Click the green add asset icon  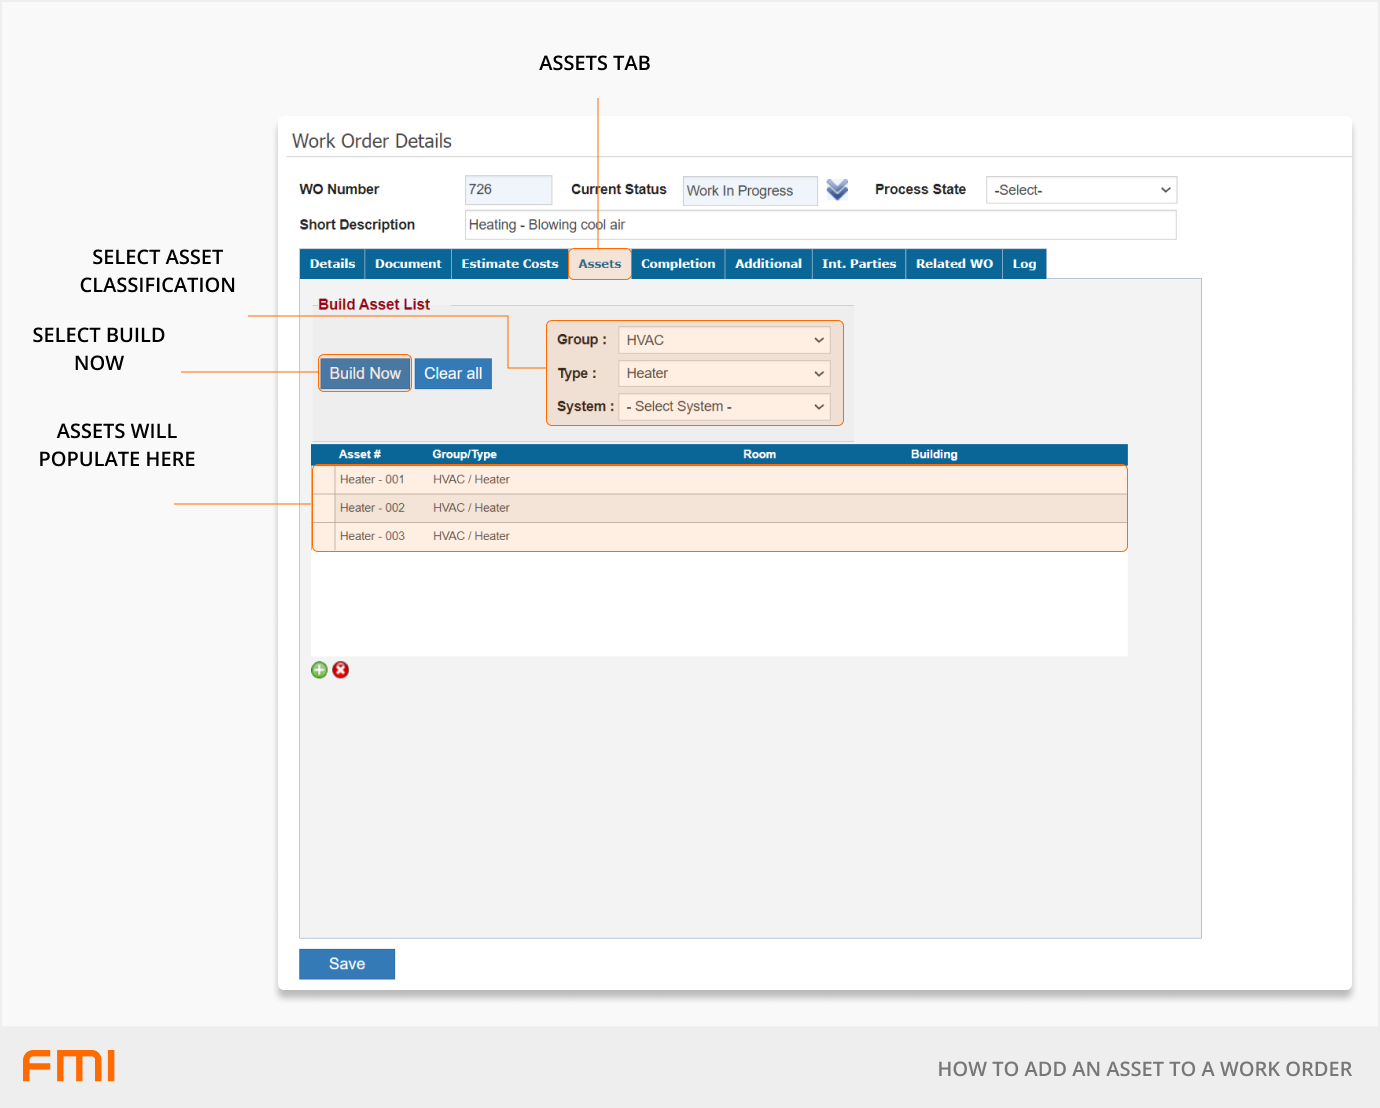tap(319, 670)
